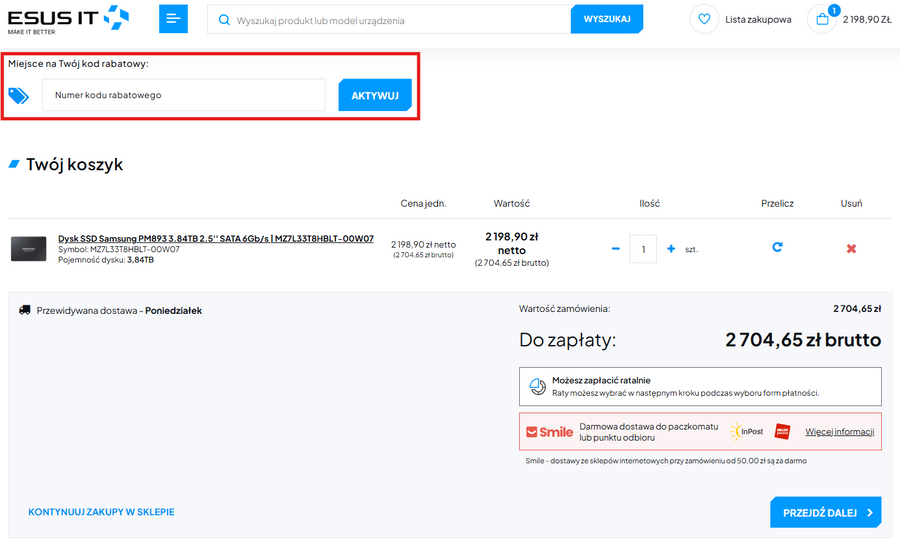Viewport: 900px width, 540px height.
Task: Focus the discount code number field
Action: coord(184,95)
